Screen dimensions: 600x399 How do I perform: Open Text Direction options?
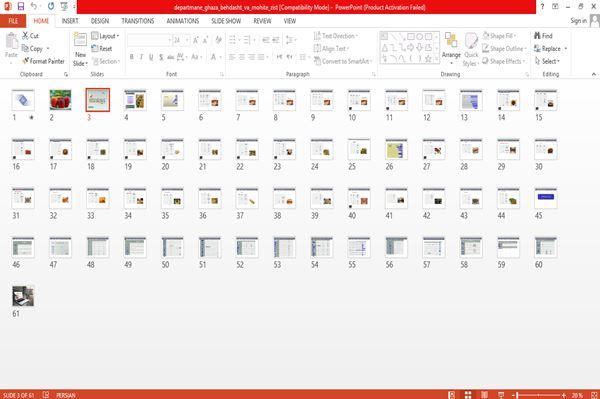point(336,36)
